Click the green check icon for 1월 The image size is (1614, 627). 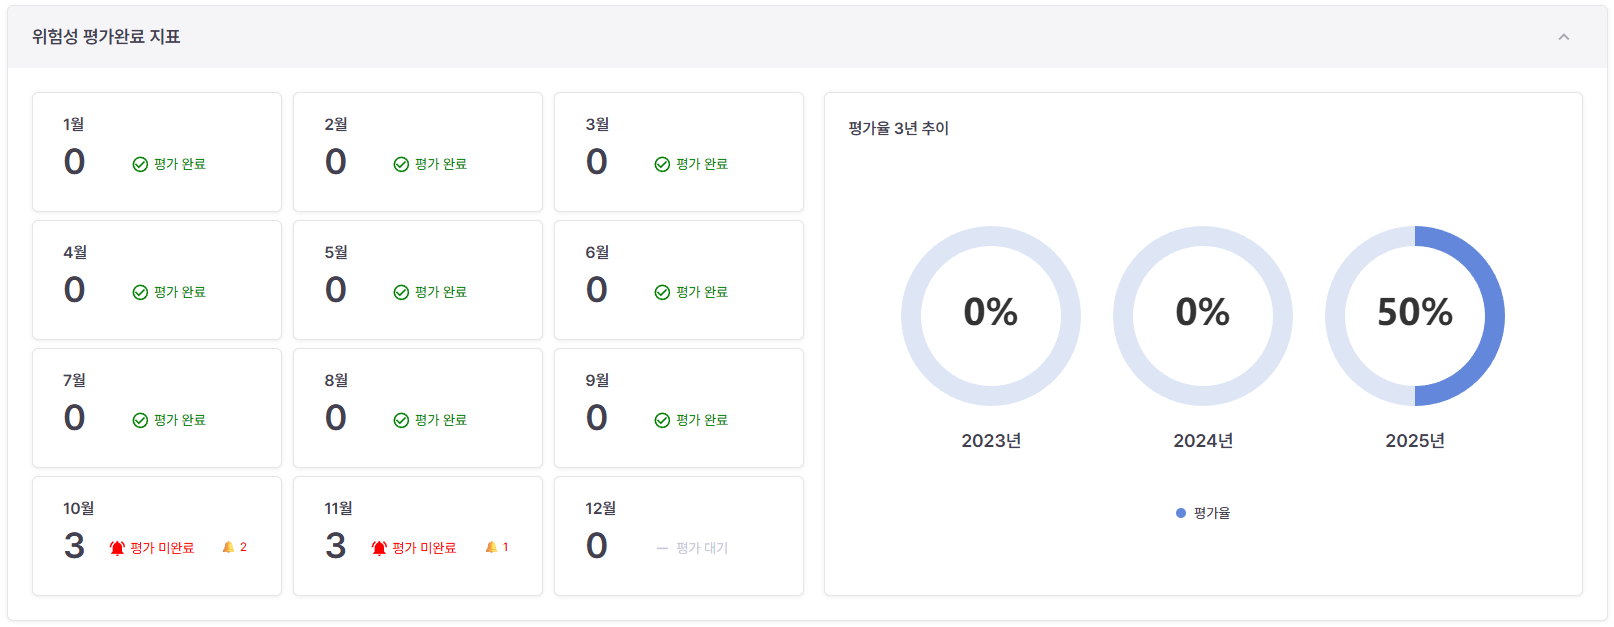(140, 165)
